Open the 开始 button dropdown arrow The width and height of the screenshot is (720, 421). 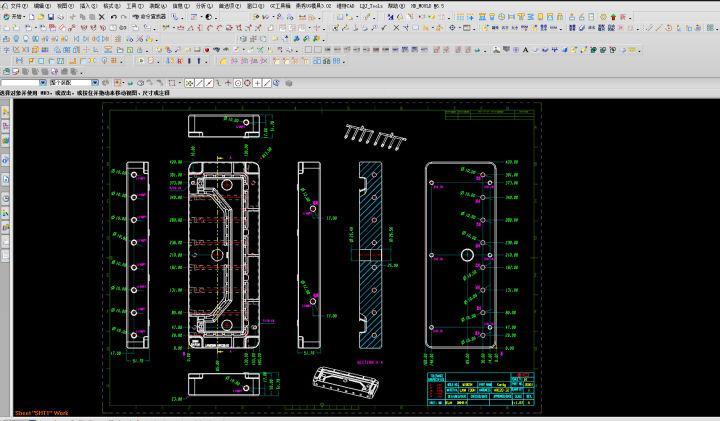click(x=24, y=17)
